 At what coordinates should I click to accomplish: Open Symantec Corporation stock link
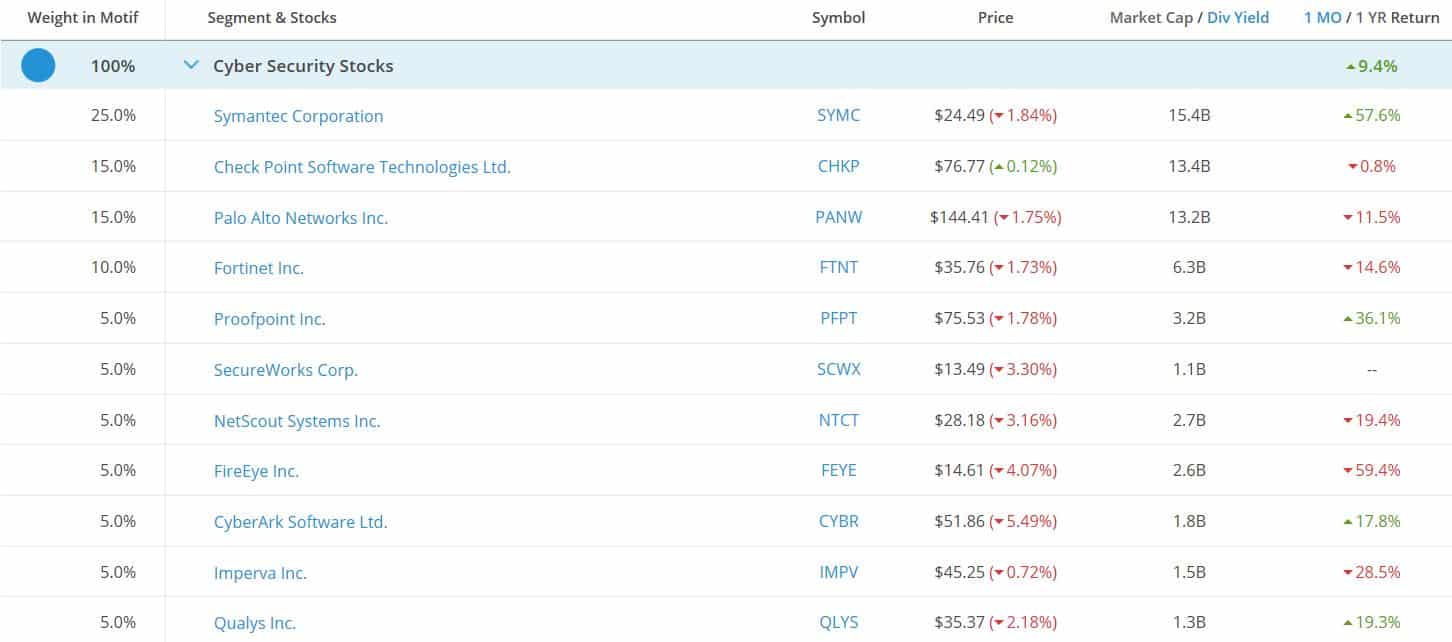(x=298, y=116)
